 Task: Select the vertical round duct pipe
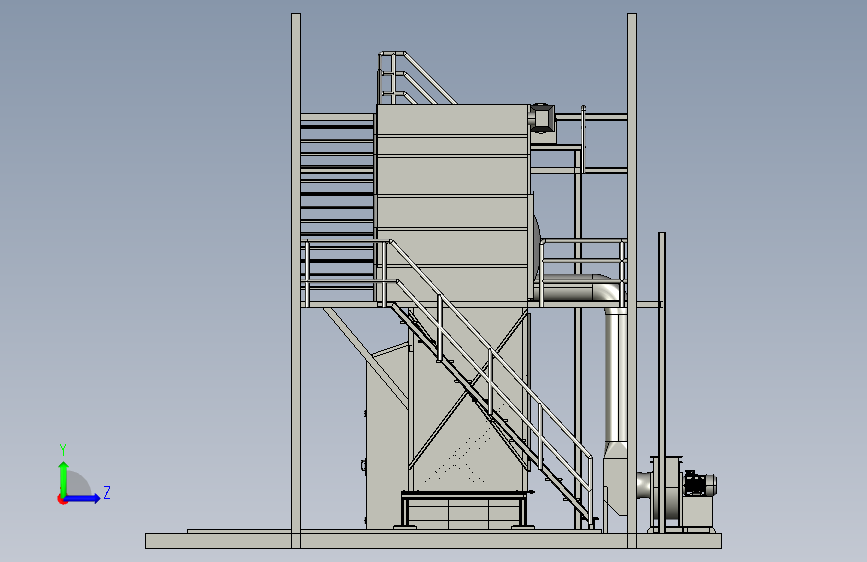point(615,376)
